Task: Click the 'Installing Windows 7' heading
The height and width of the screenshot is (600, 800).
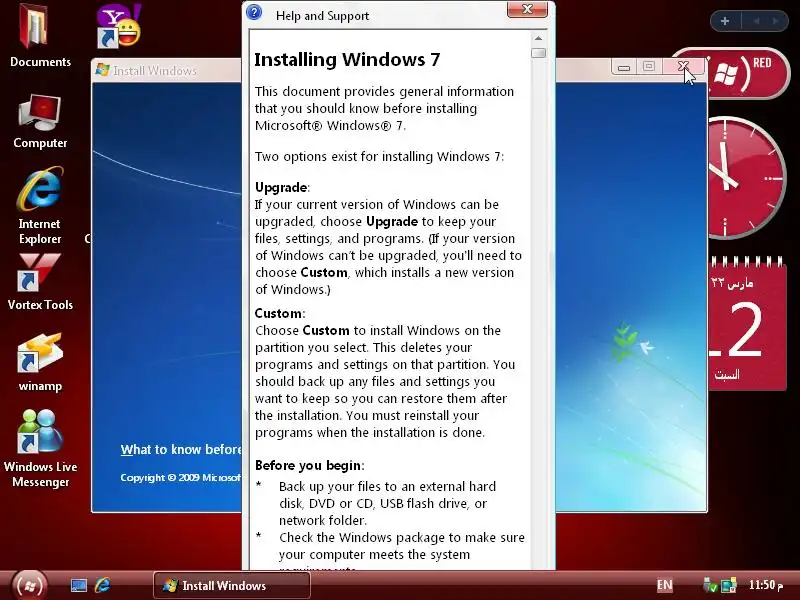Action: point(347,60)
